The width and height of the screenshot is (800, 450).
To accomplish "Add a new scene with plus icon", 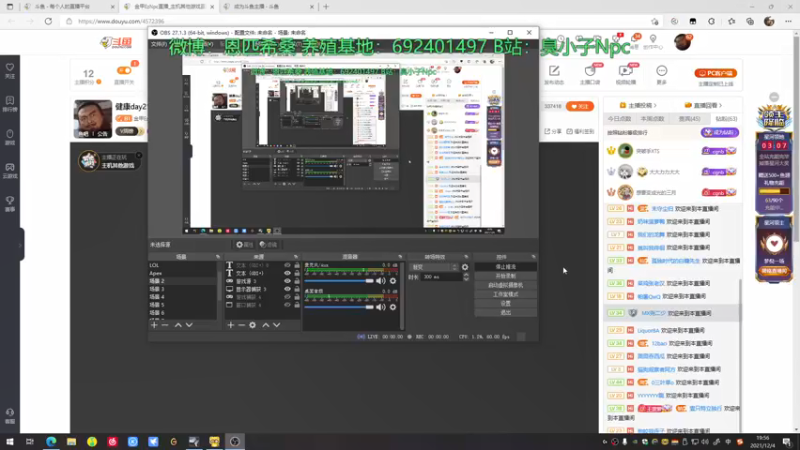I will (x=154, y=325).
